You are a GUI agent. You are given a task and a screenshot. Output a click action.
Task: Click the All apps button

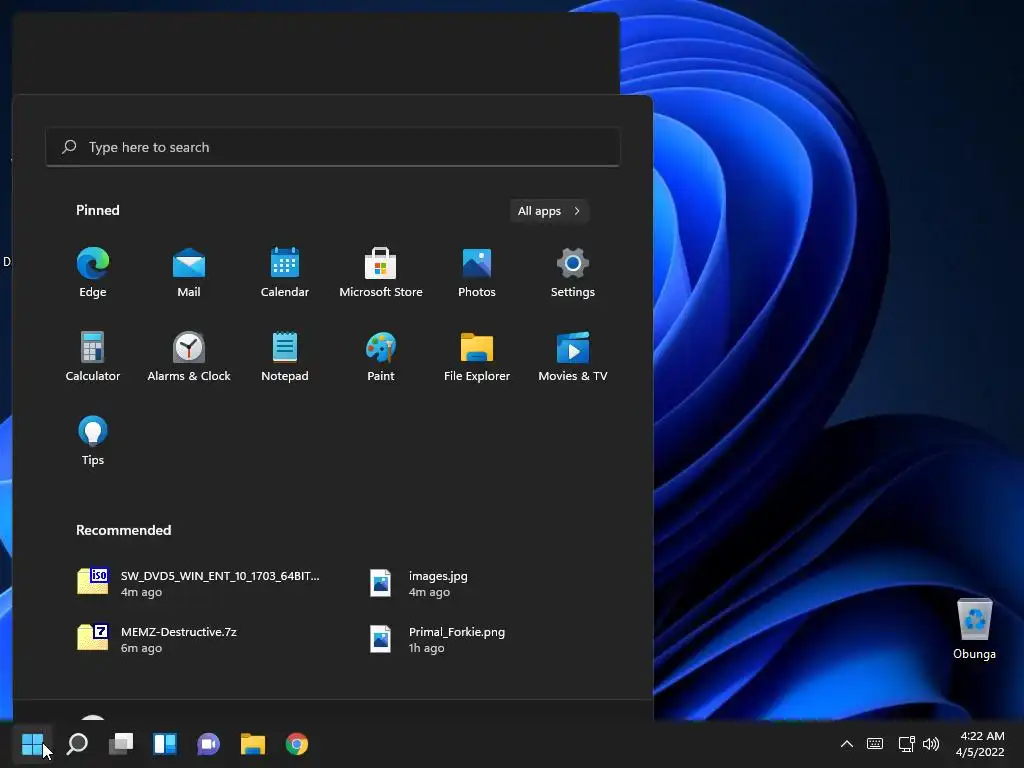tap(549, 211)
